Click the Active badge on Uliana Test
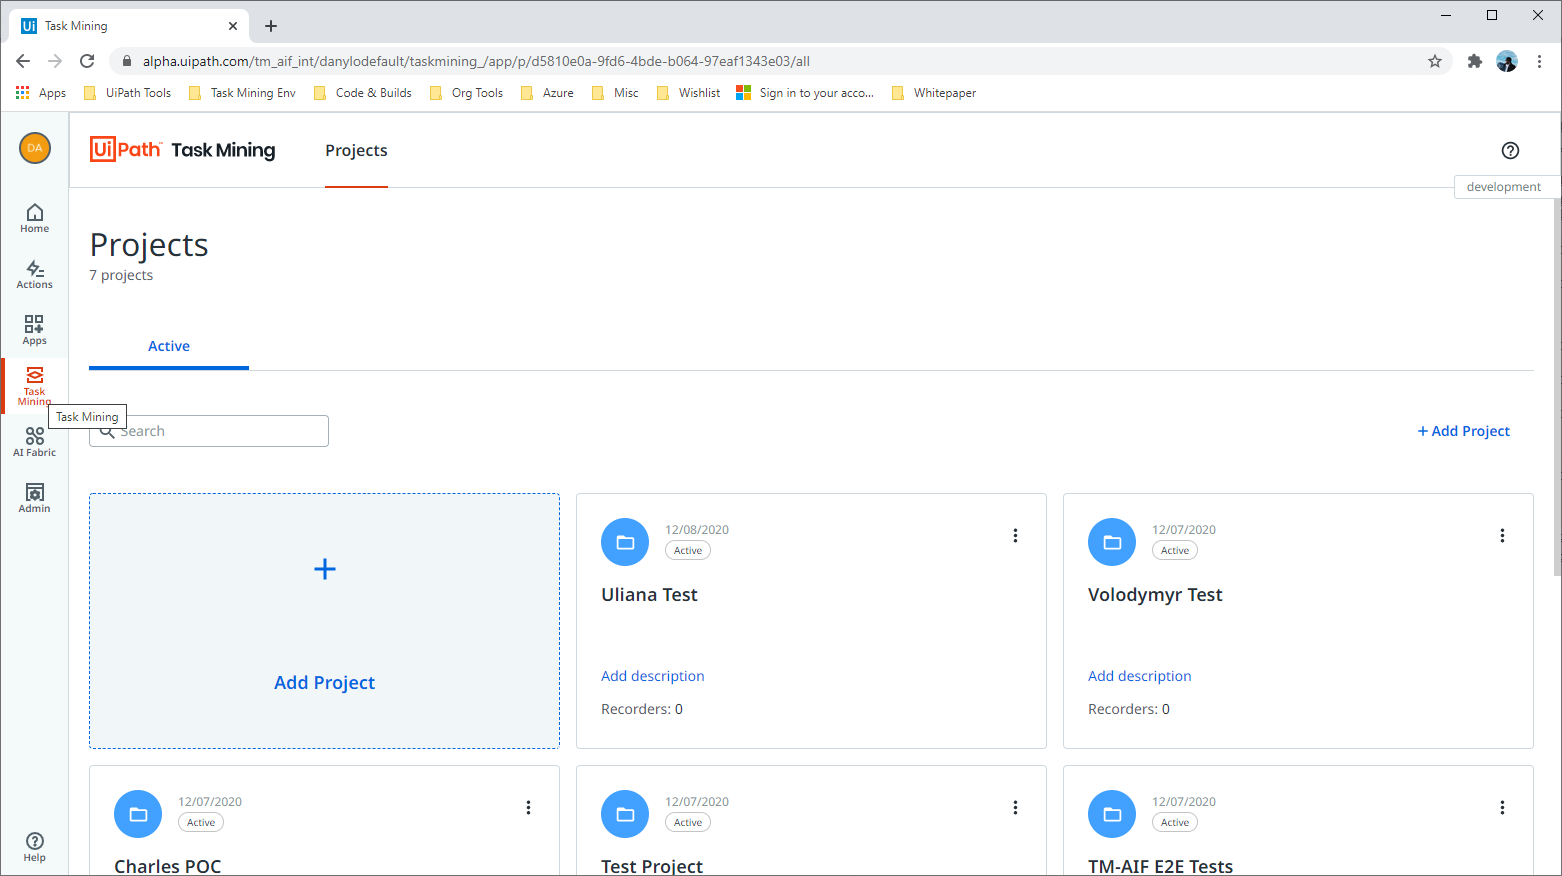Screen dimensions: 1562x876 [x=688, y=551]
